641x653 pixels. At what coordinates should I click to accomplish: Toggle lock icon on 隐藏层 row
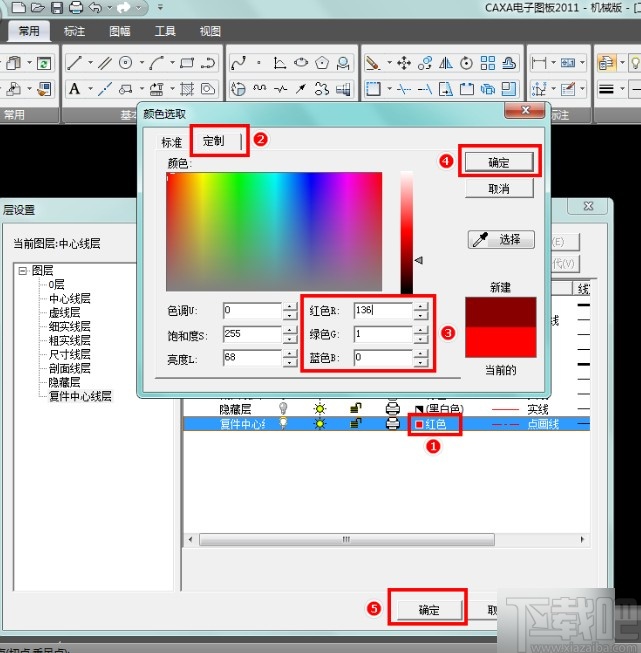[x=355, y=408]
